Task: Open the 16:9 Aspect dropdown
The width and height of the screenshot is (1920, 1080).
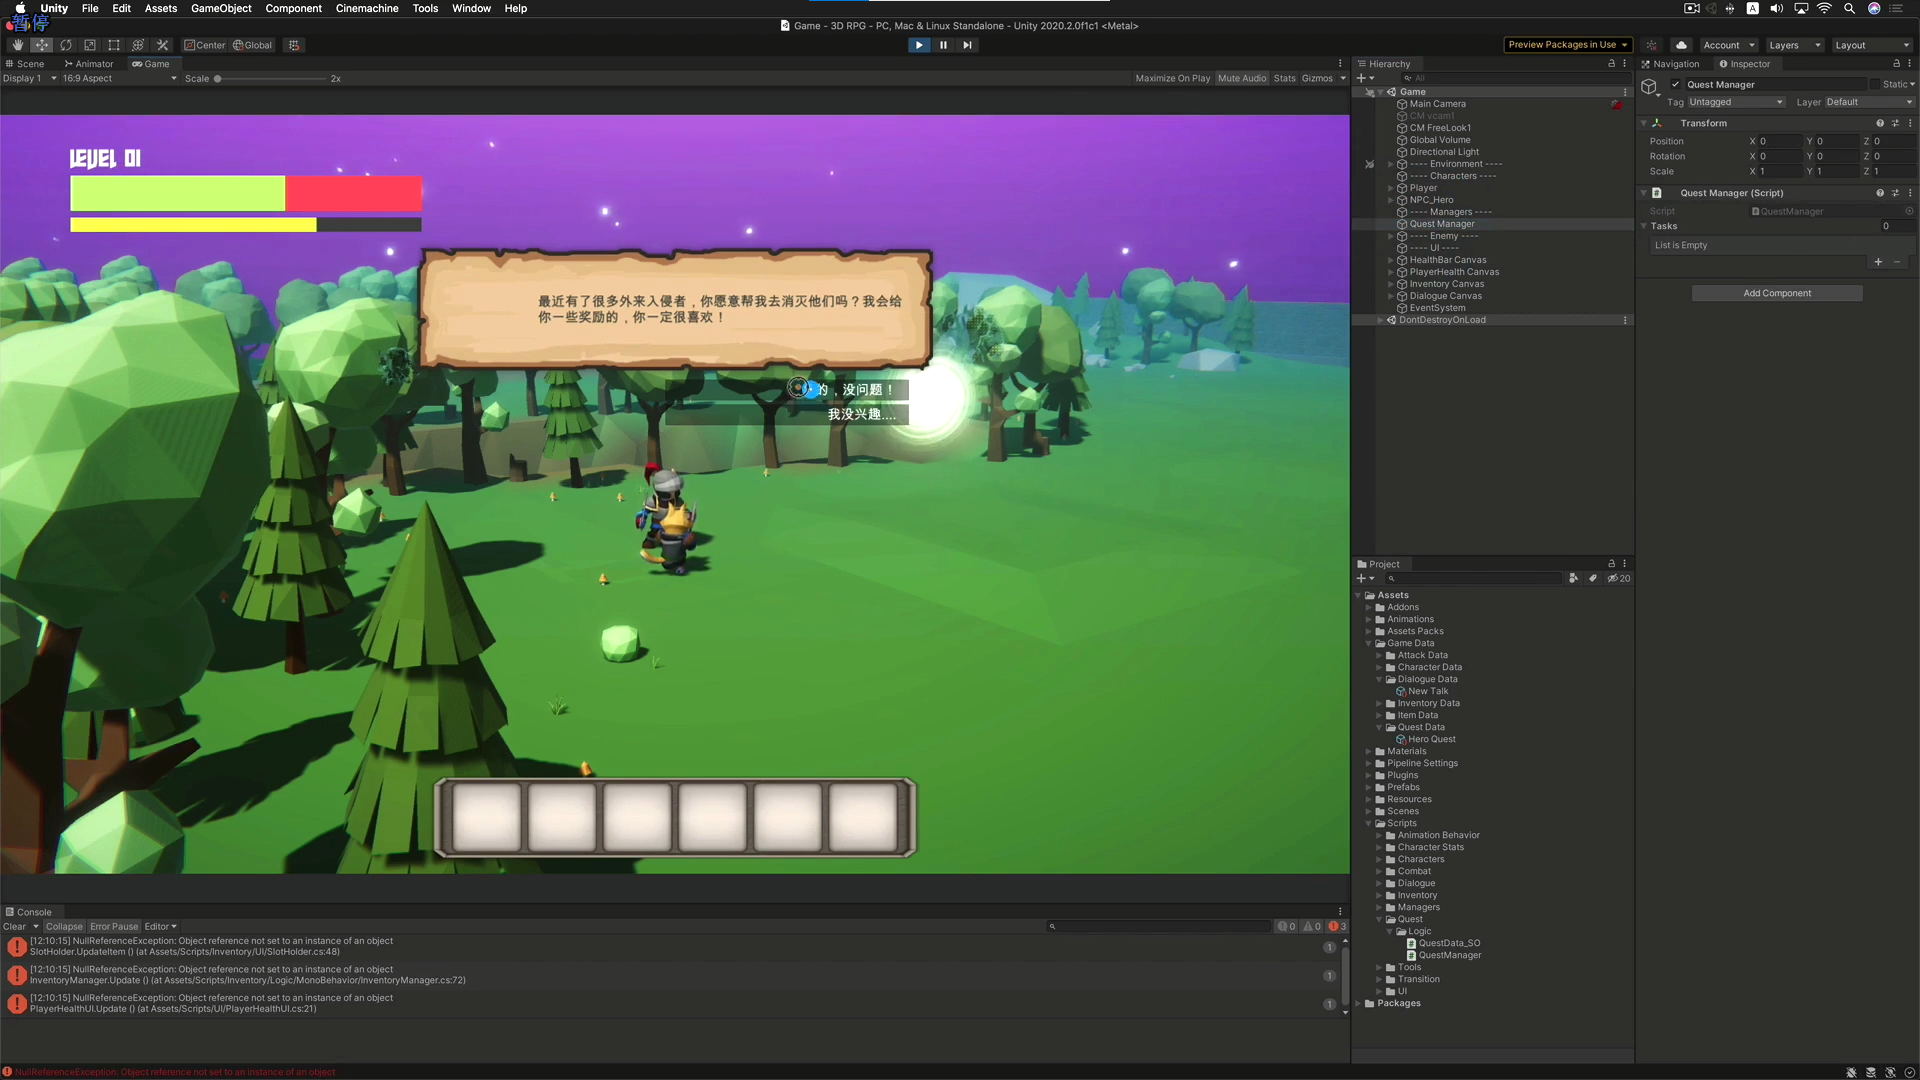Action: tap(118, 78)
